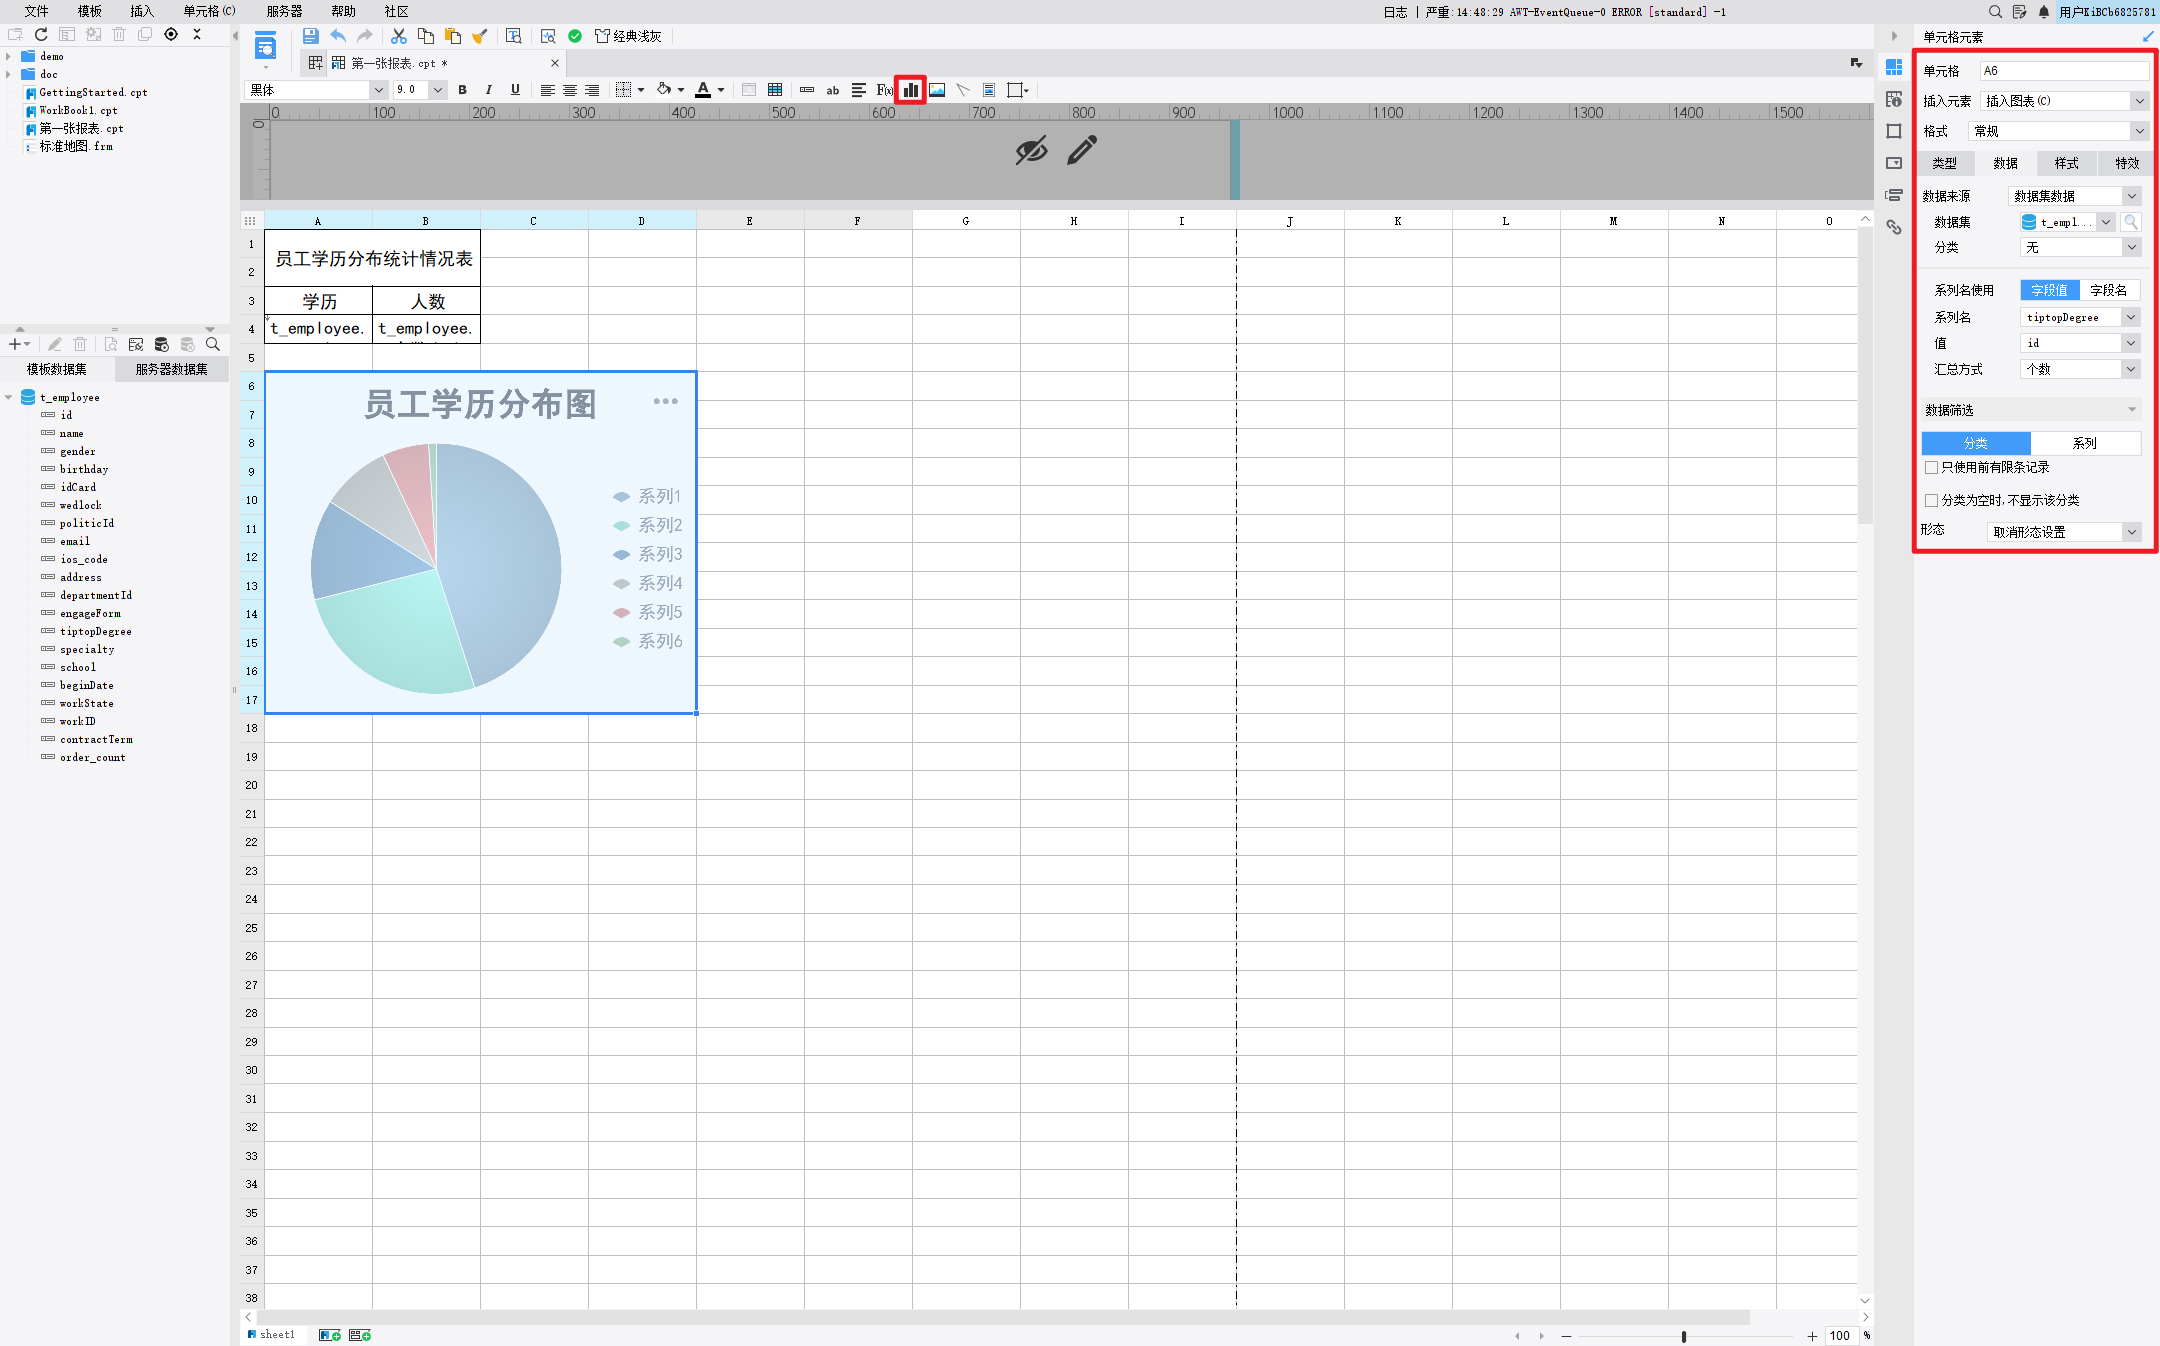
Task: Click the Insert Sub-report icon
Action: point(989,90)
